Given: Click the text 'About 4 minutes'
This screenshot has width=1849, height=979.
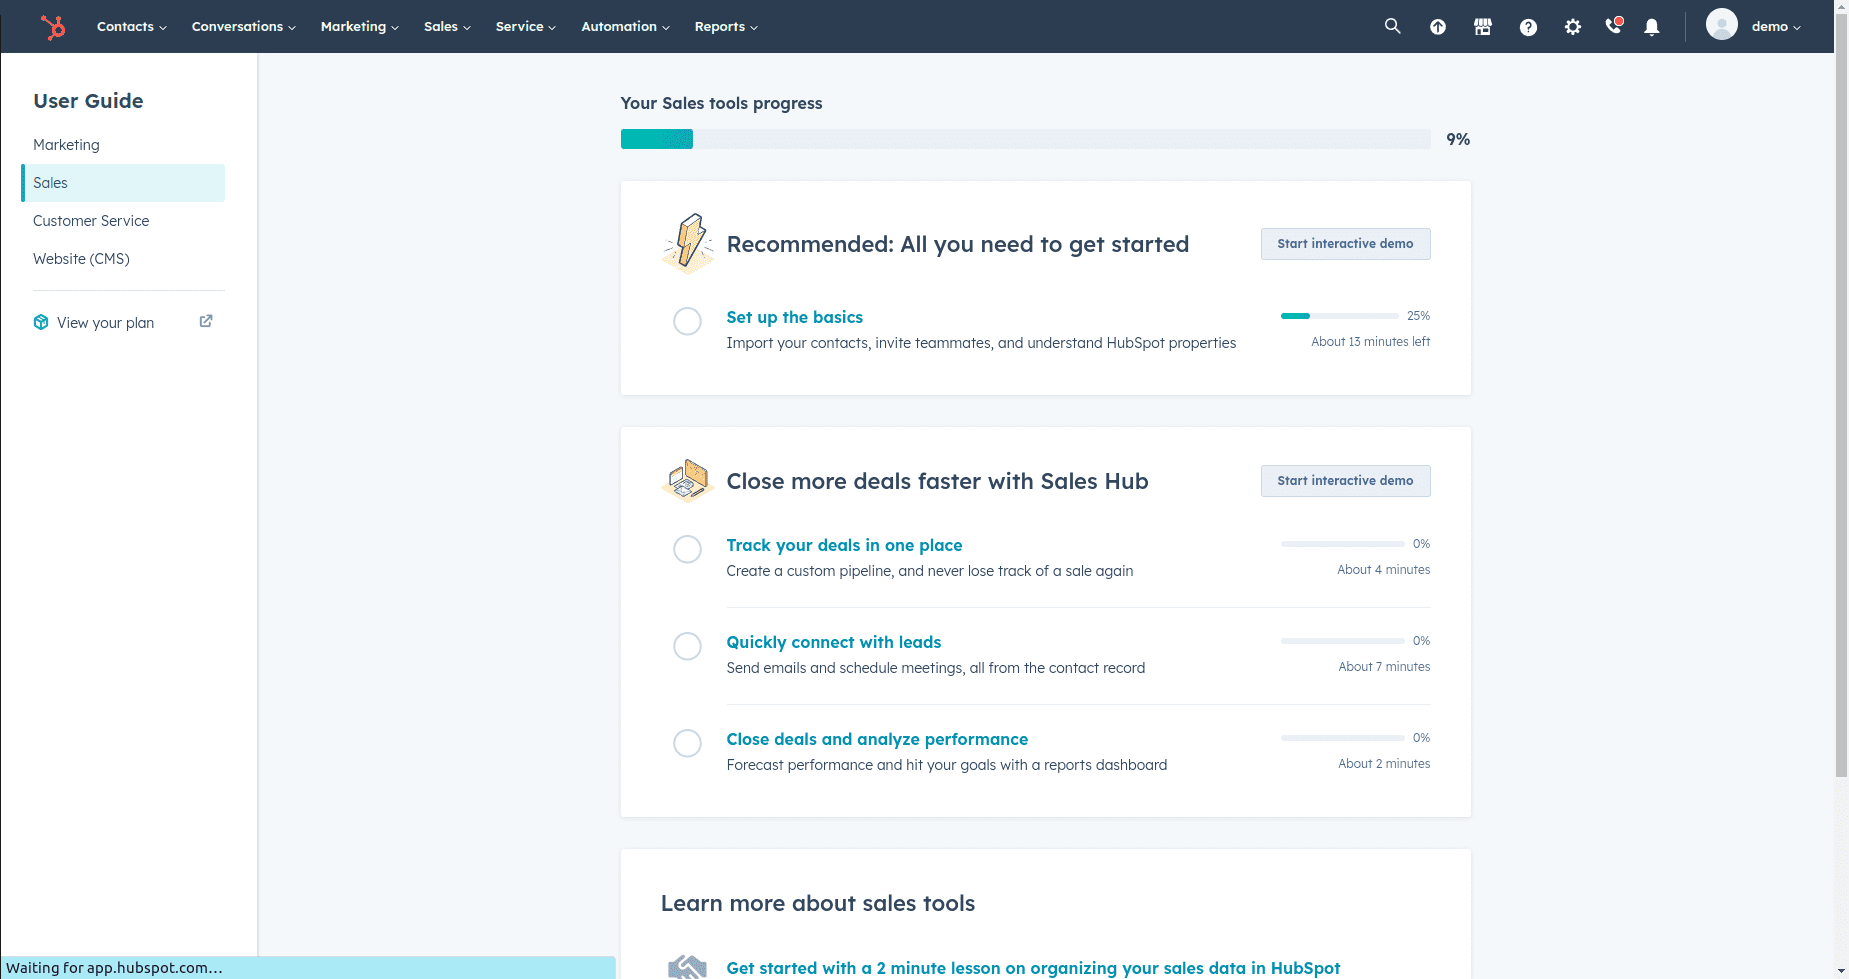Looking at the screenshot, I should click(x=1384, y=570).
